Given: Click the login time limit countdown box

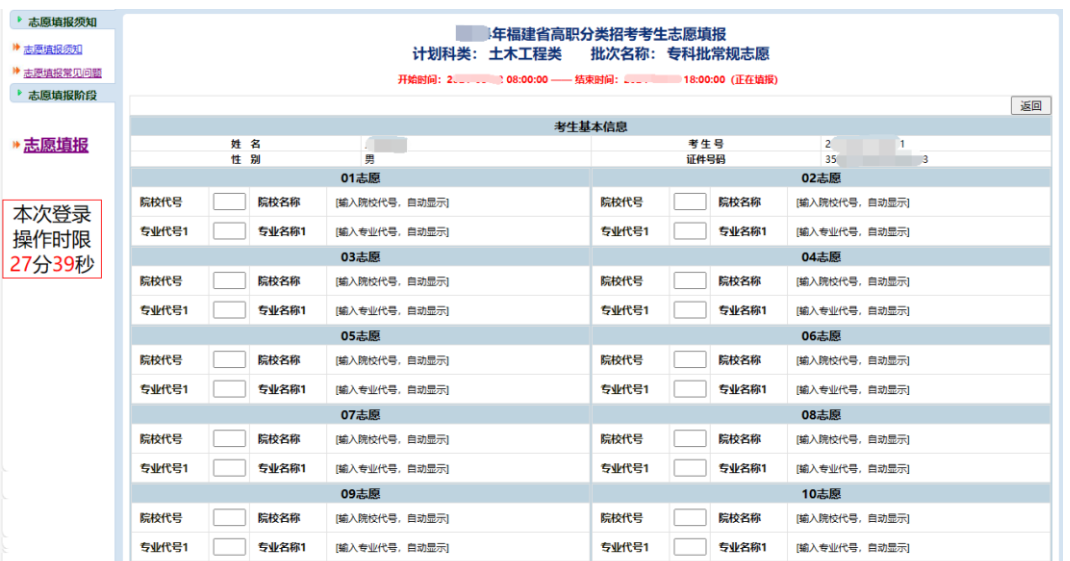Looking at the screenshot, I should pyautogui.click(x=51, y=239).
